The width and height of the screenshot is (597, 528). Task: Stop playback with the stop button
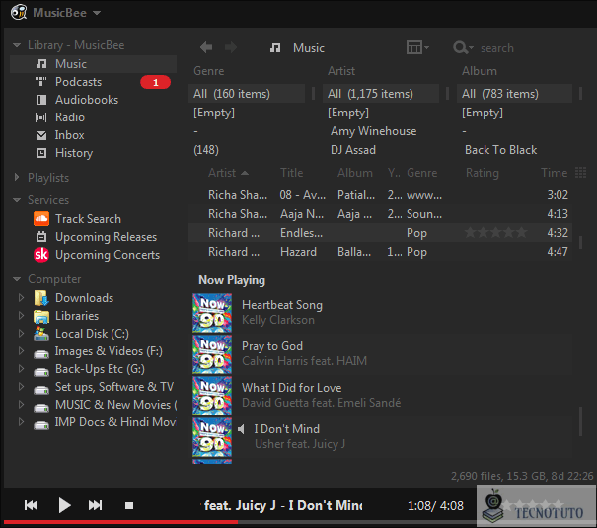tap(129, 506)
